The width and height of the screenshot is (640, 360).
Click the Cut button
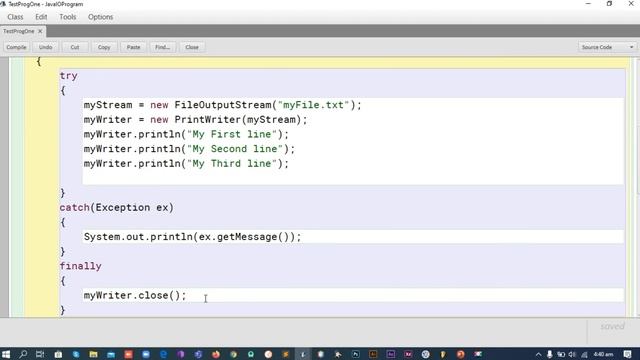tap(75, 47)
